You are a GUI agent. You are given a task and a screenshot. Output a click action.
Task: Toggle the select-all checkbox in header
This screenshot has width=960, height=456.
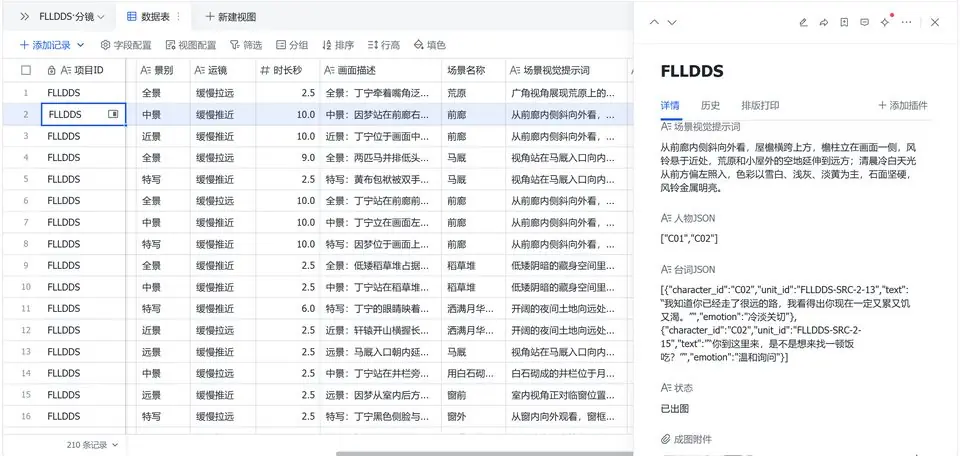[26, 70]
